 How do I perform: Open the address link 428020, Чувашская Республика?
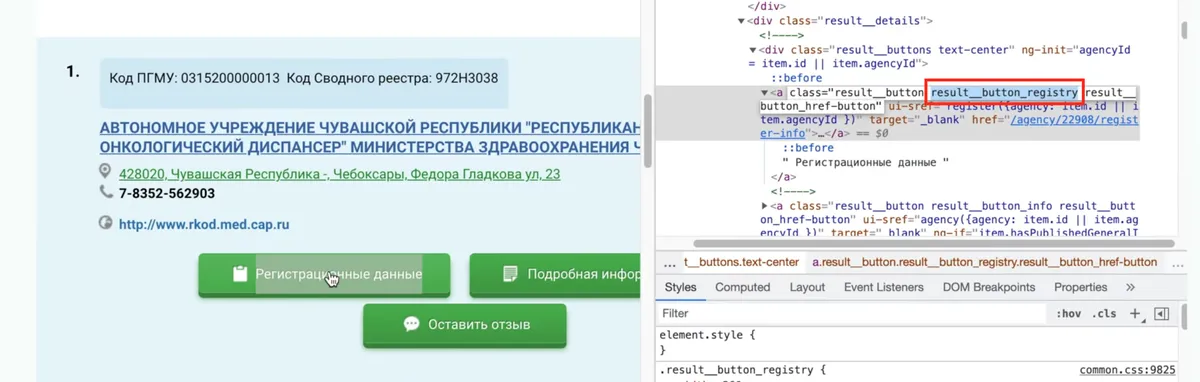tap(340, 174)
